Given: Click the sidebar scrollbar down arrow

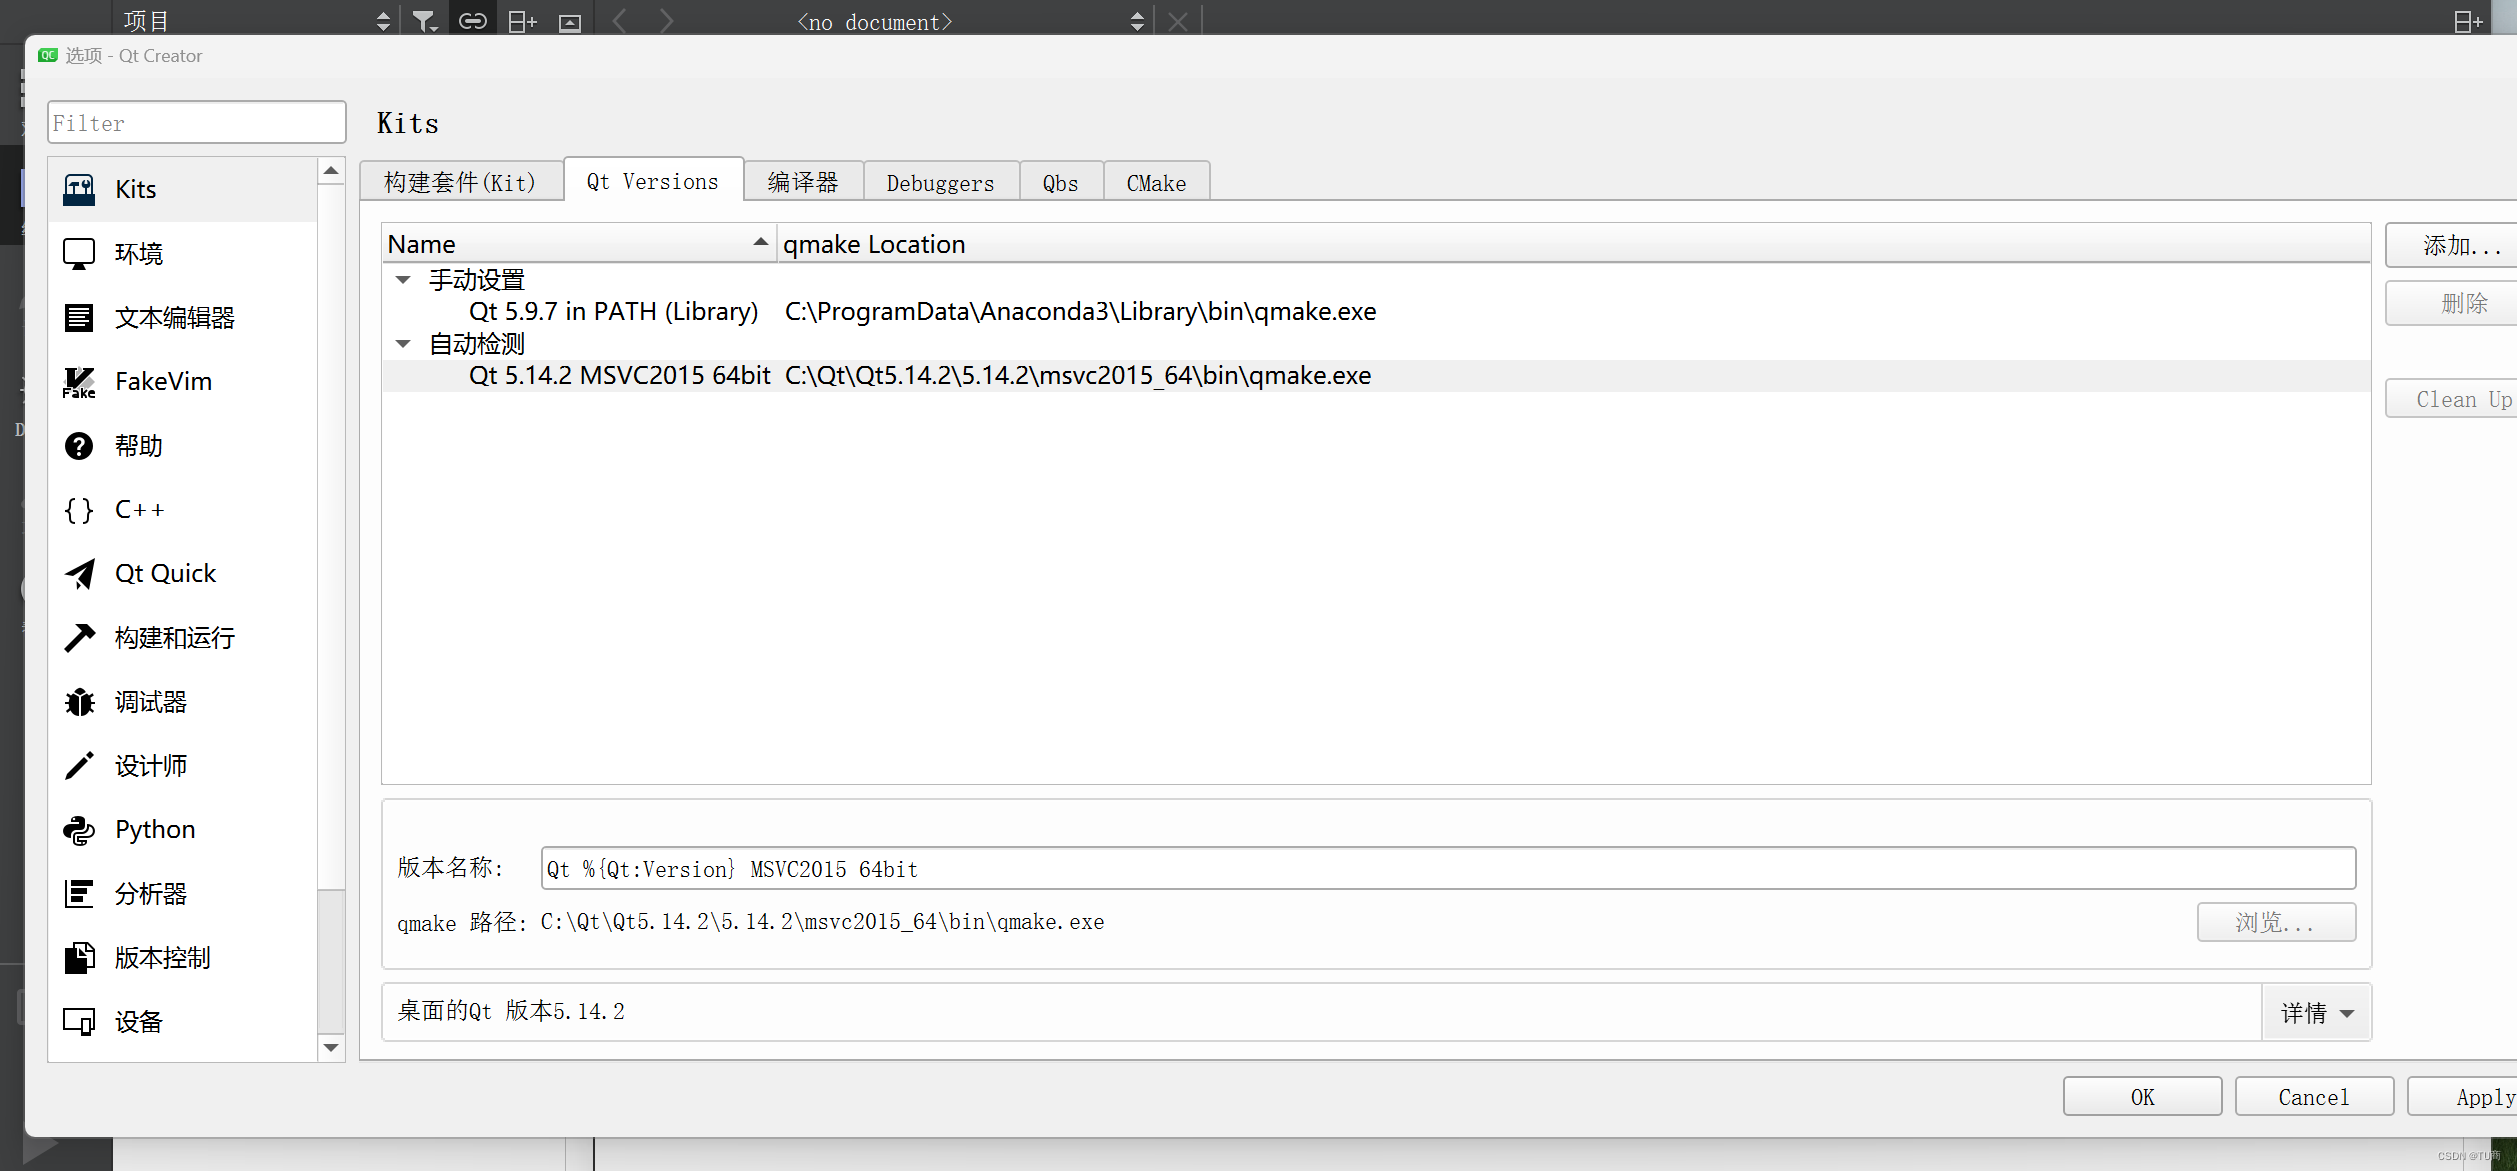Looking at the screenshot, I should click(331, 1048).
